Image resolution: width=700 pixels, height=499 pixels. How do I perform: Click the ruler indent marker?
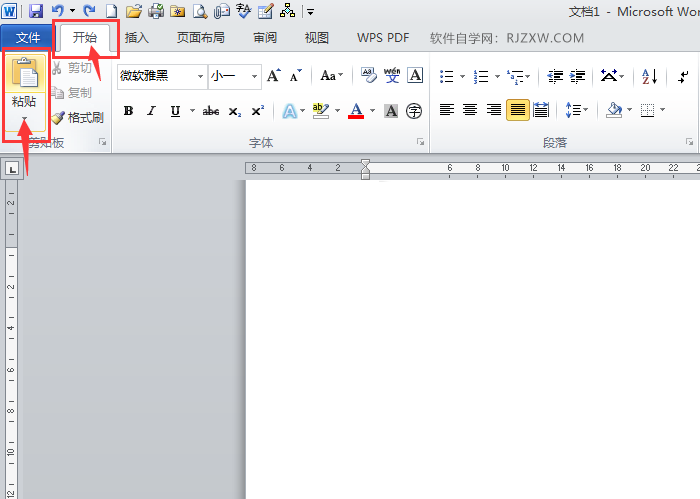coord(365,169)
